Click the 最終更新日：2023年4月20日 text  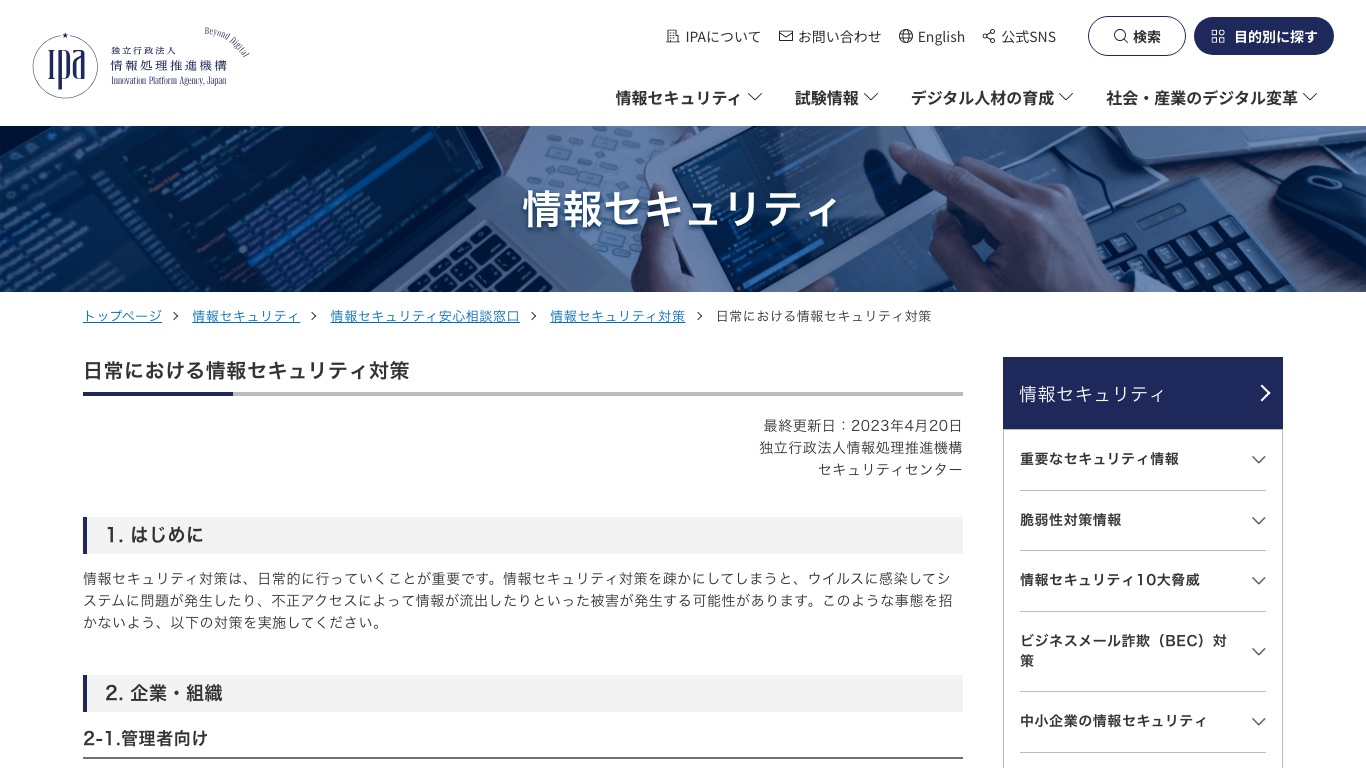863,426
